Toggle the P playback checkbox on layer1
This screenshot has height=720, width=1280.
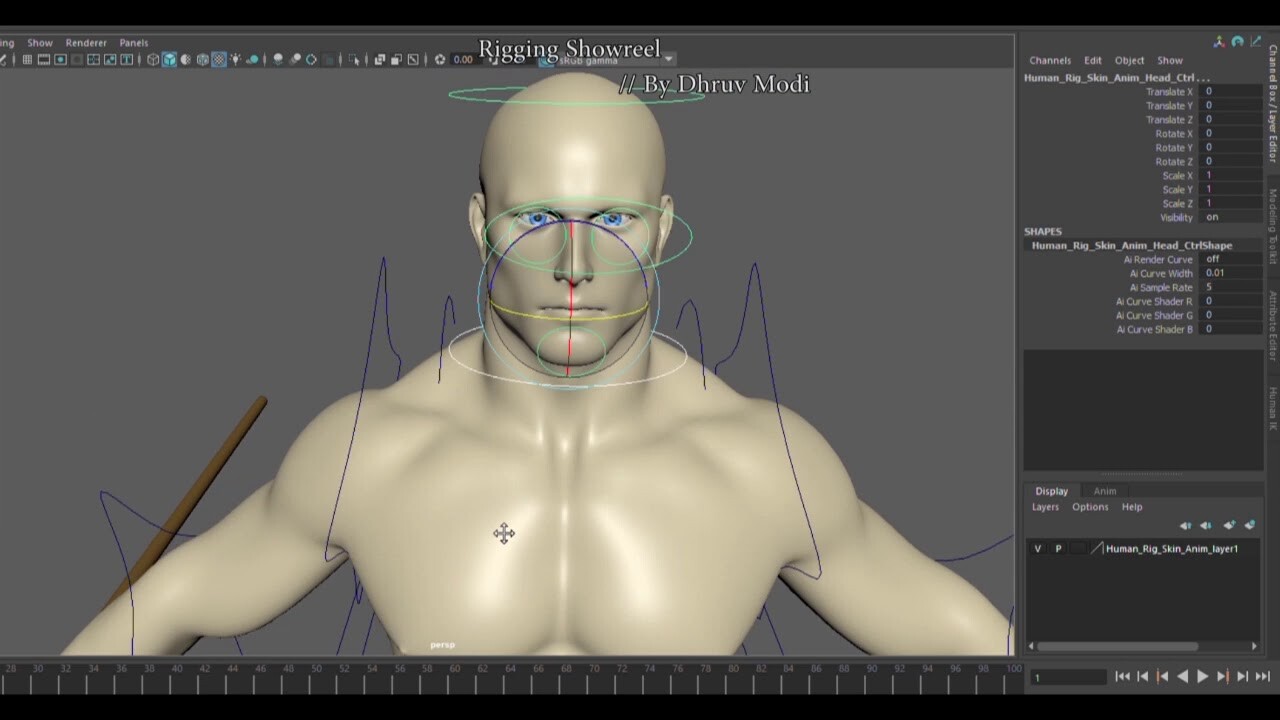(1059, 548)
